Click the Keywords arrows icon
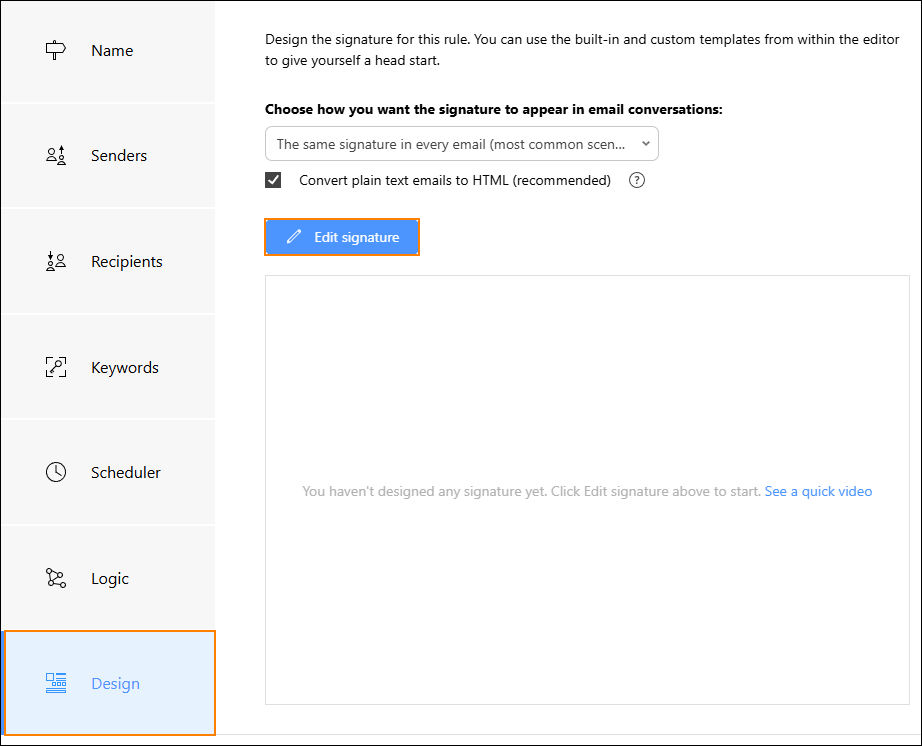Image resolution: width=922 pixels, height=746 pixels. (57, 367)
